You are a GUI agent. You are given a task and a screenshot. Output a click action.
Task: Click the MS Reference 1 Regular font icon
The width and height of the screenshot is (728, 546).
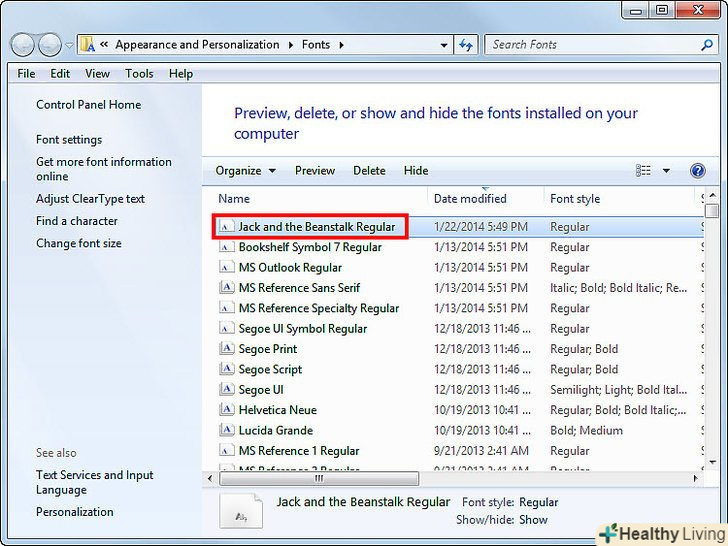226,451
